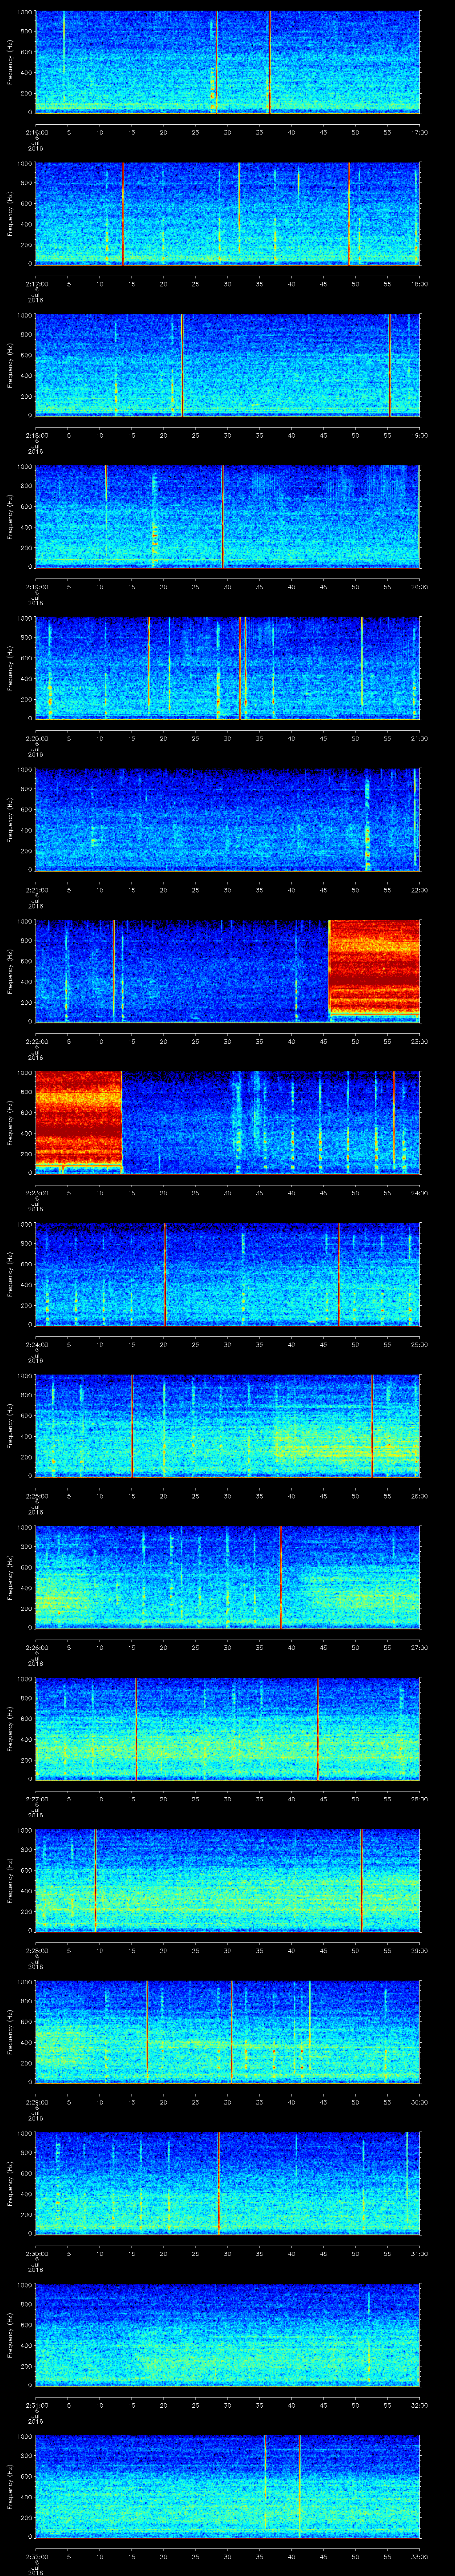Click the spectrogram panel starting at 2:21:00
Image resolution: width=455 pixels, height=2576 pixels.
pyautogui.click(x=227, y=819)
